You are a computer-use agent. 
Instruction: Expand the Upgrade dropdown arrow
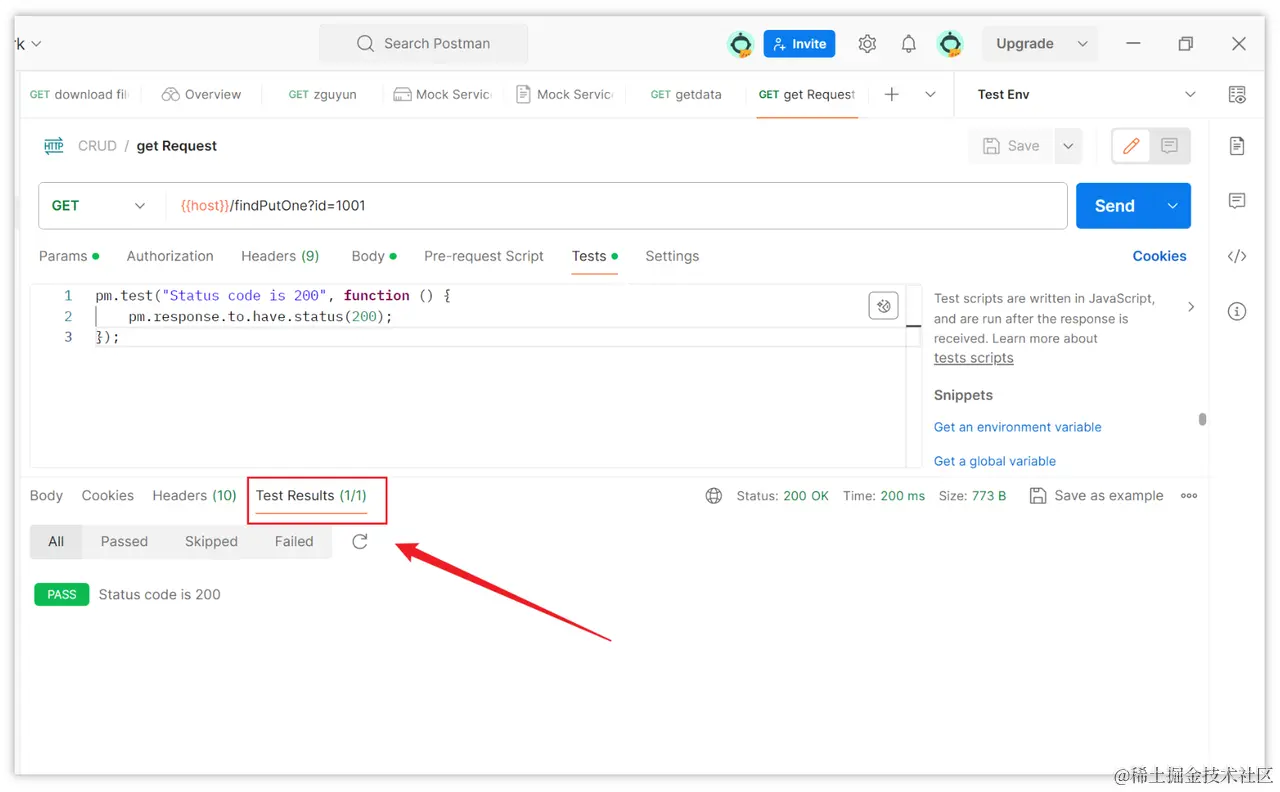pyautogui.click(x=1082, y=44)
